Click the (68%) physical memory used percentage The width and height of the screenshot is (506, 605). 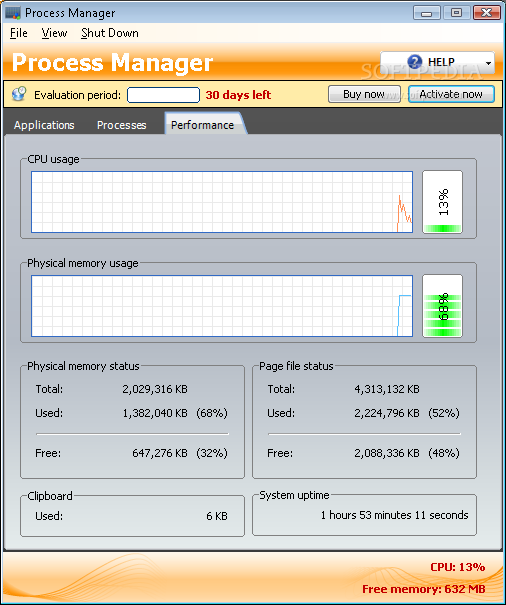coord(212,413)
